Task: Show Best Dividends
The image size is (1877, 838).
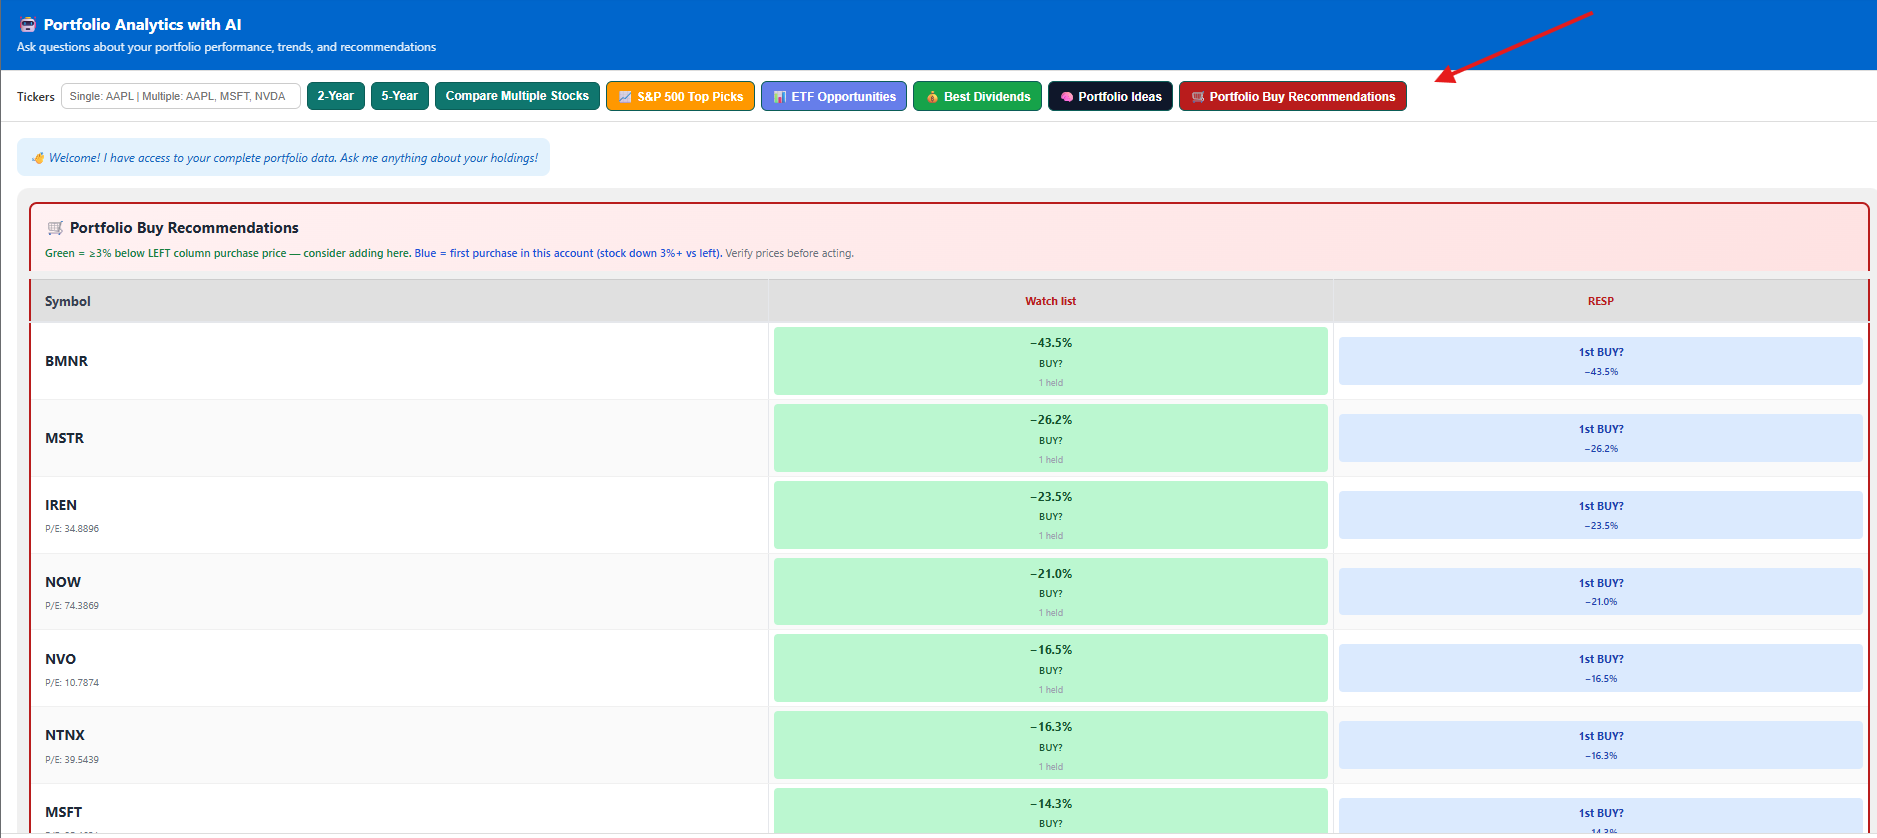Action: point(977,97)
